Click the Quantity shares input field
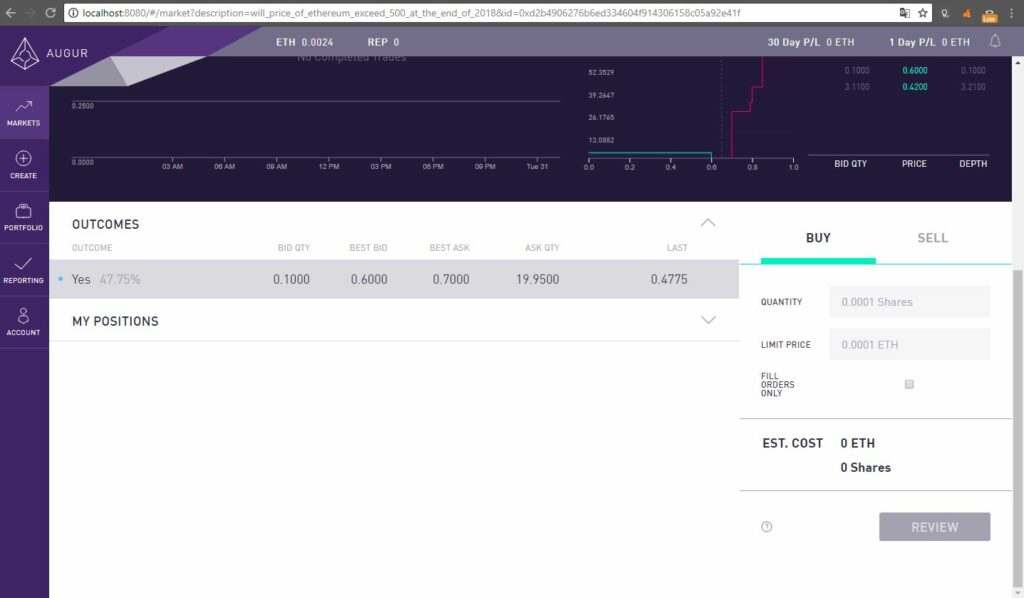The image size is (1024, 598). tap(909, 301)
